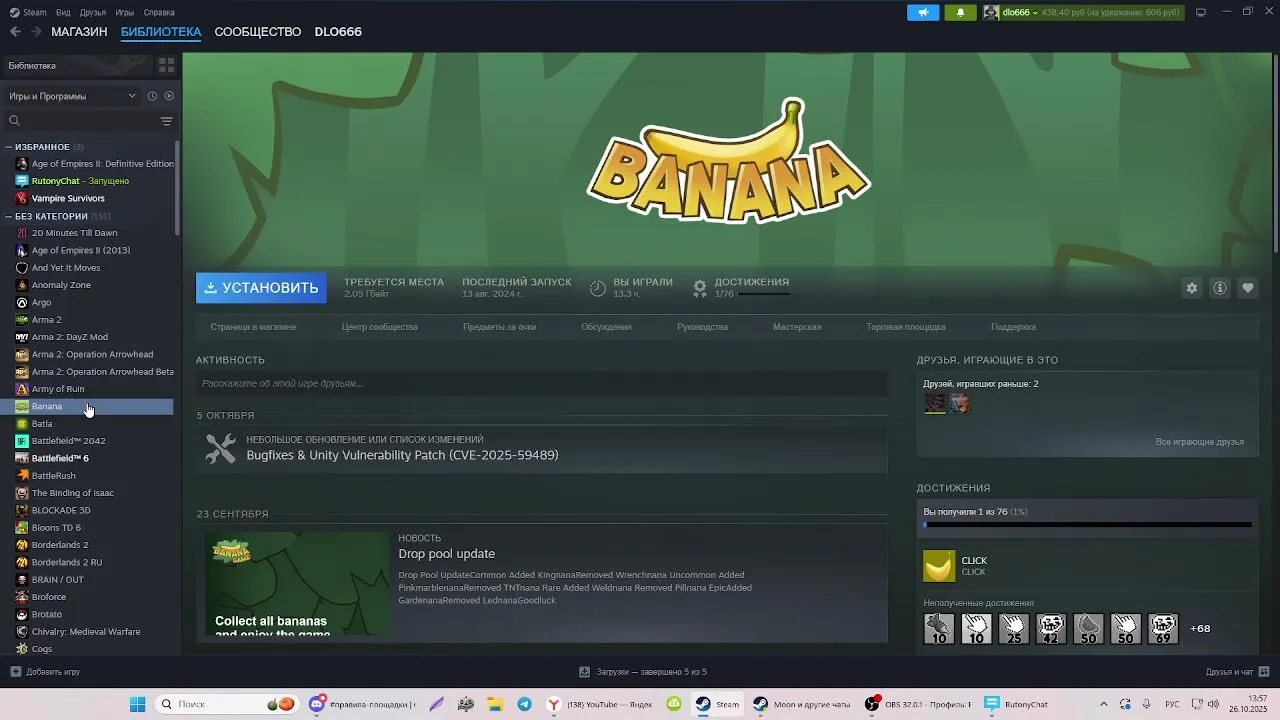The width and height of the screenshot is (1280, 720).
Task: Click the achievement icon labeled 25
Action: point(1013,629)
